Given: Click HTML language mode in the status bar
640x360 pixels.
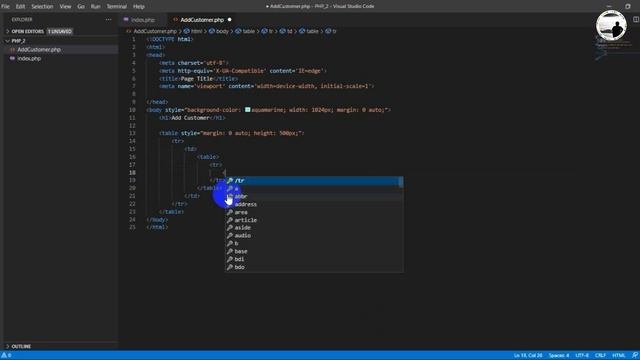Looking at the screenshot, I should [618, 356].
